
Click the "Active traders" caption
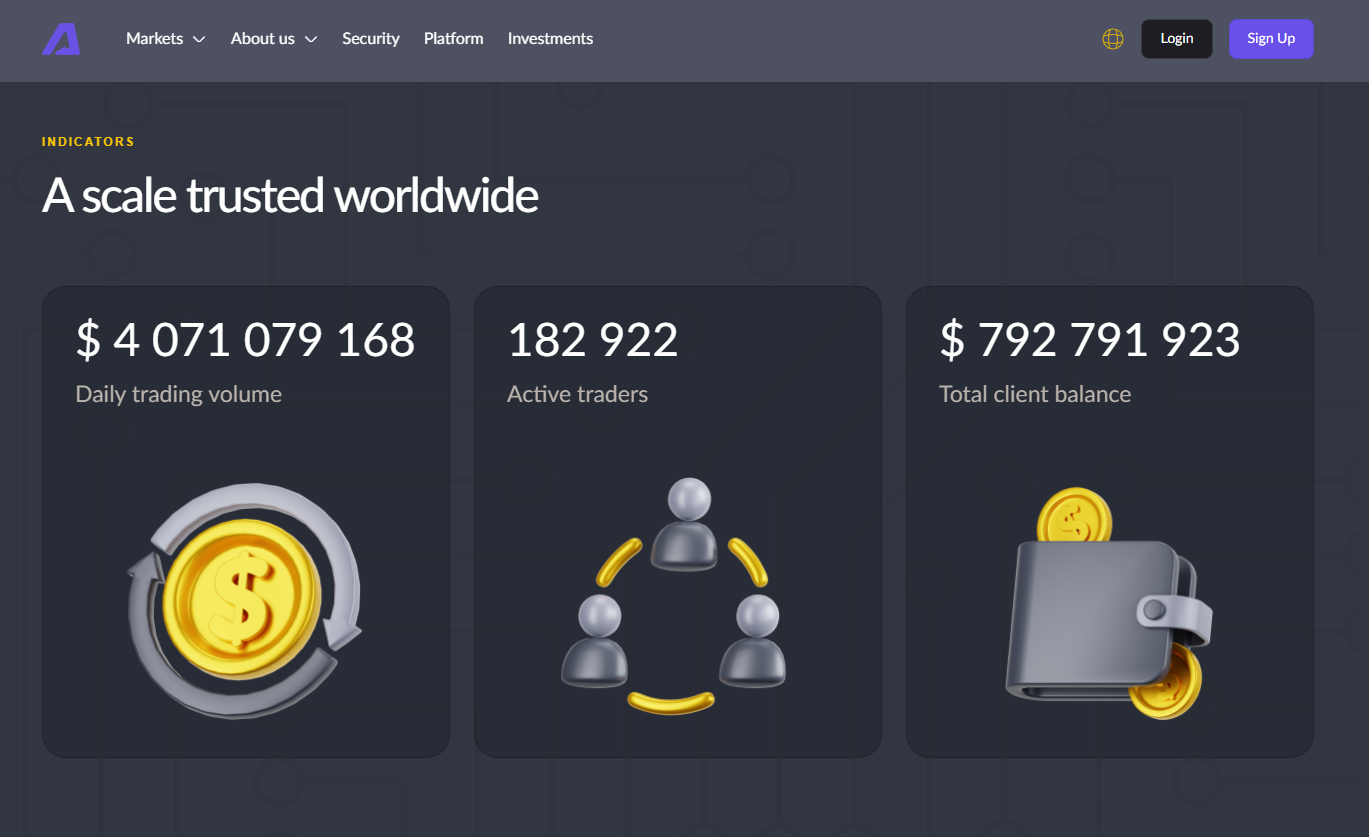coord(577,394)
